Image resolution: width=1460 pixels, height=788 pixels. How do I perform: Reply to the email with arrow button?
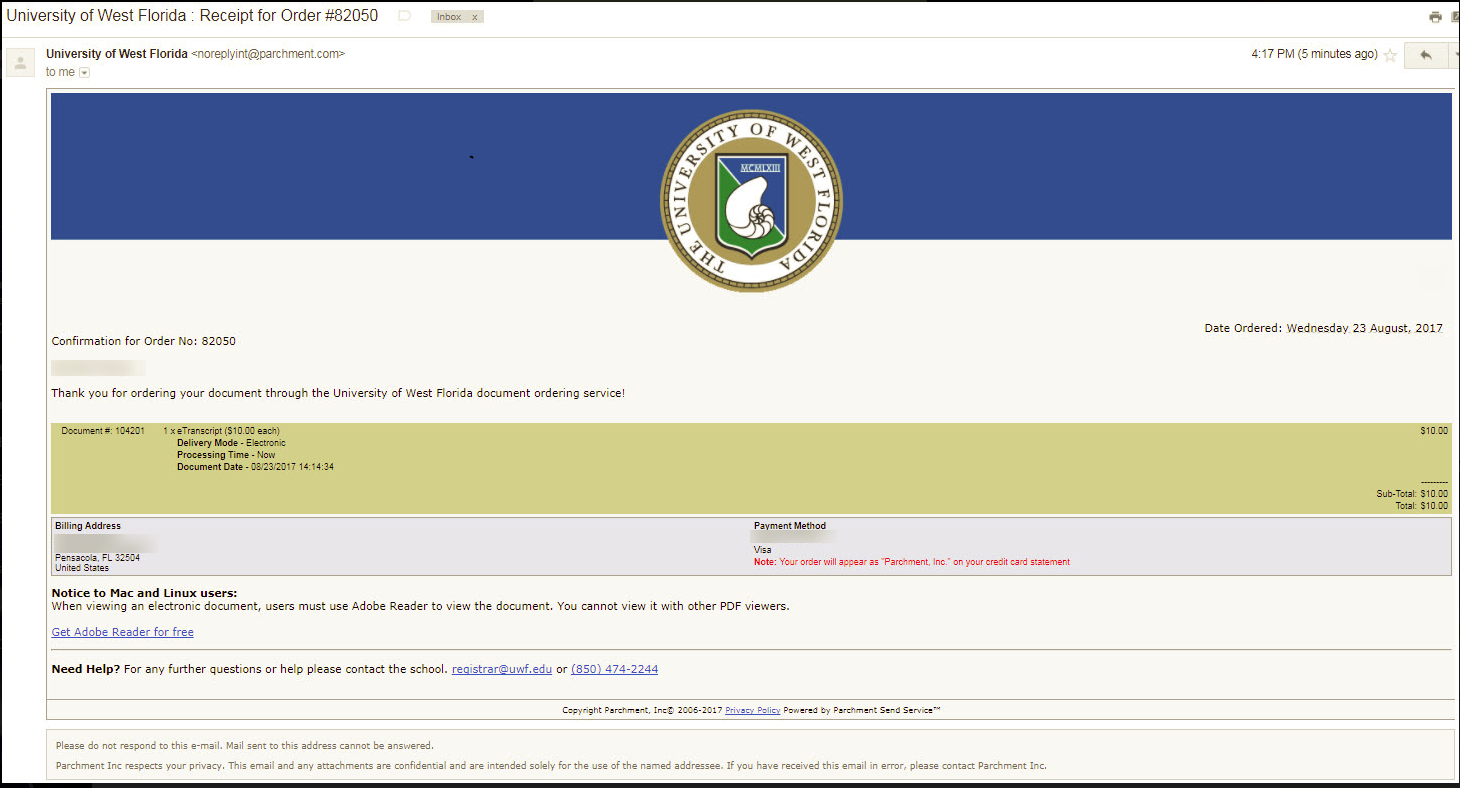pyautogui.click(x=1426, y=55)
